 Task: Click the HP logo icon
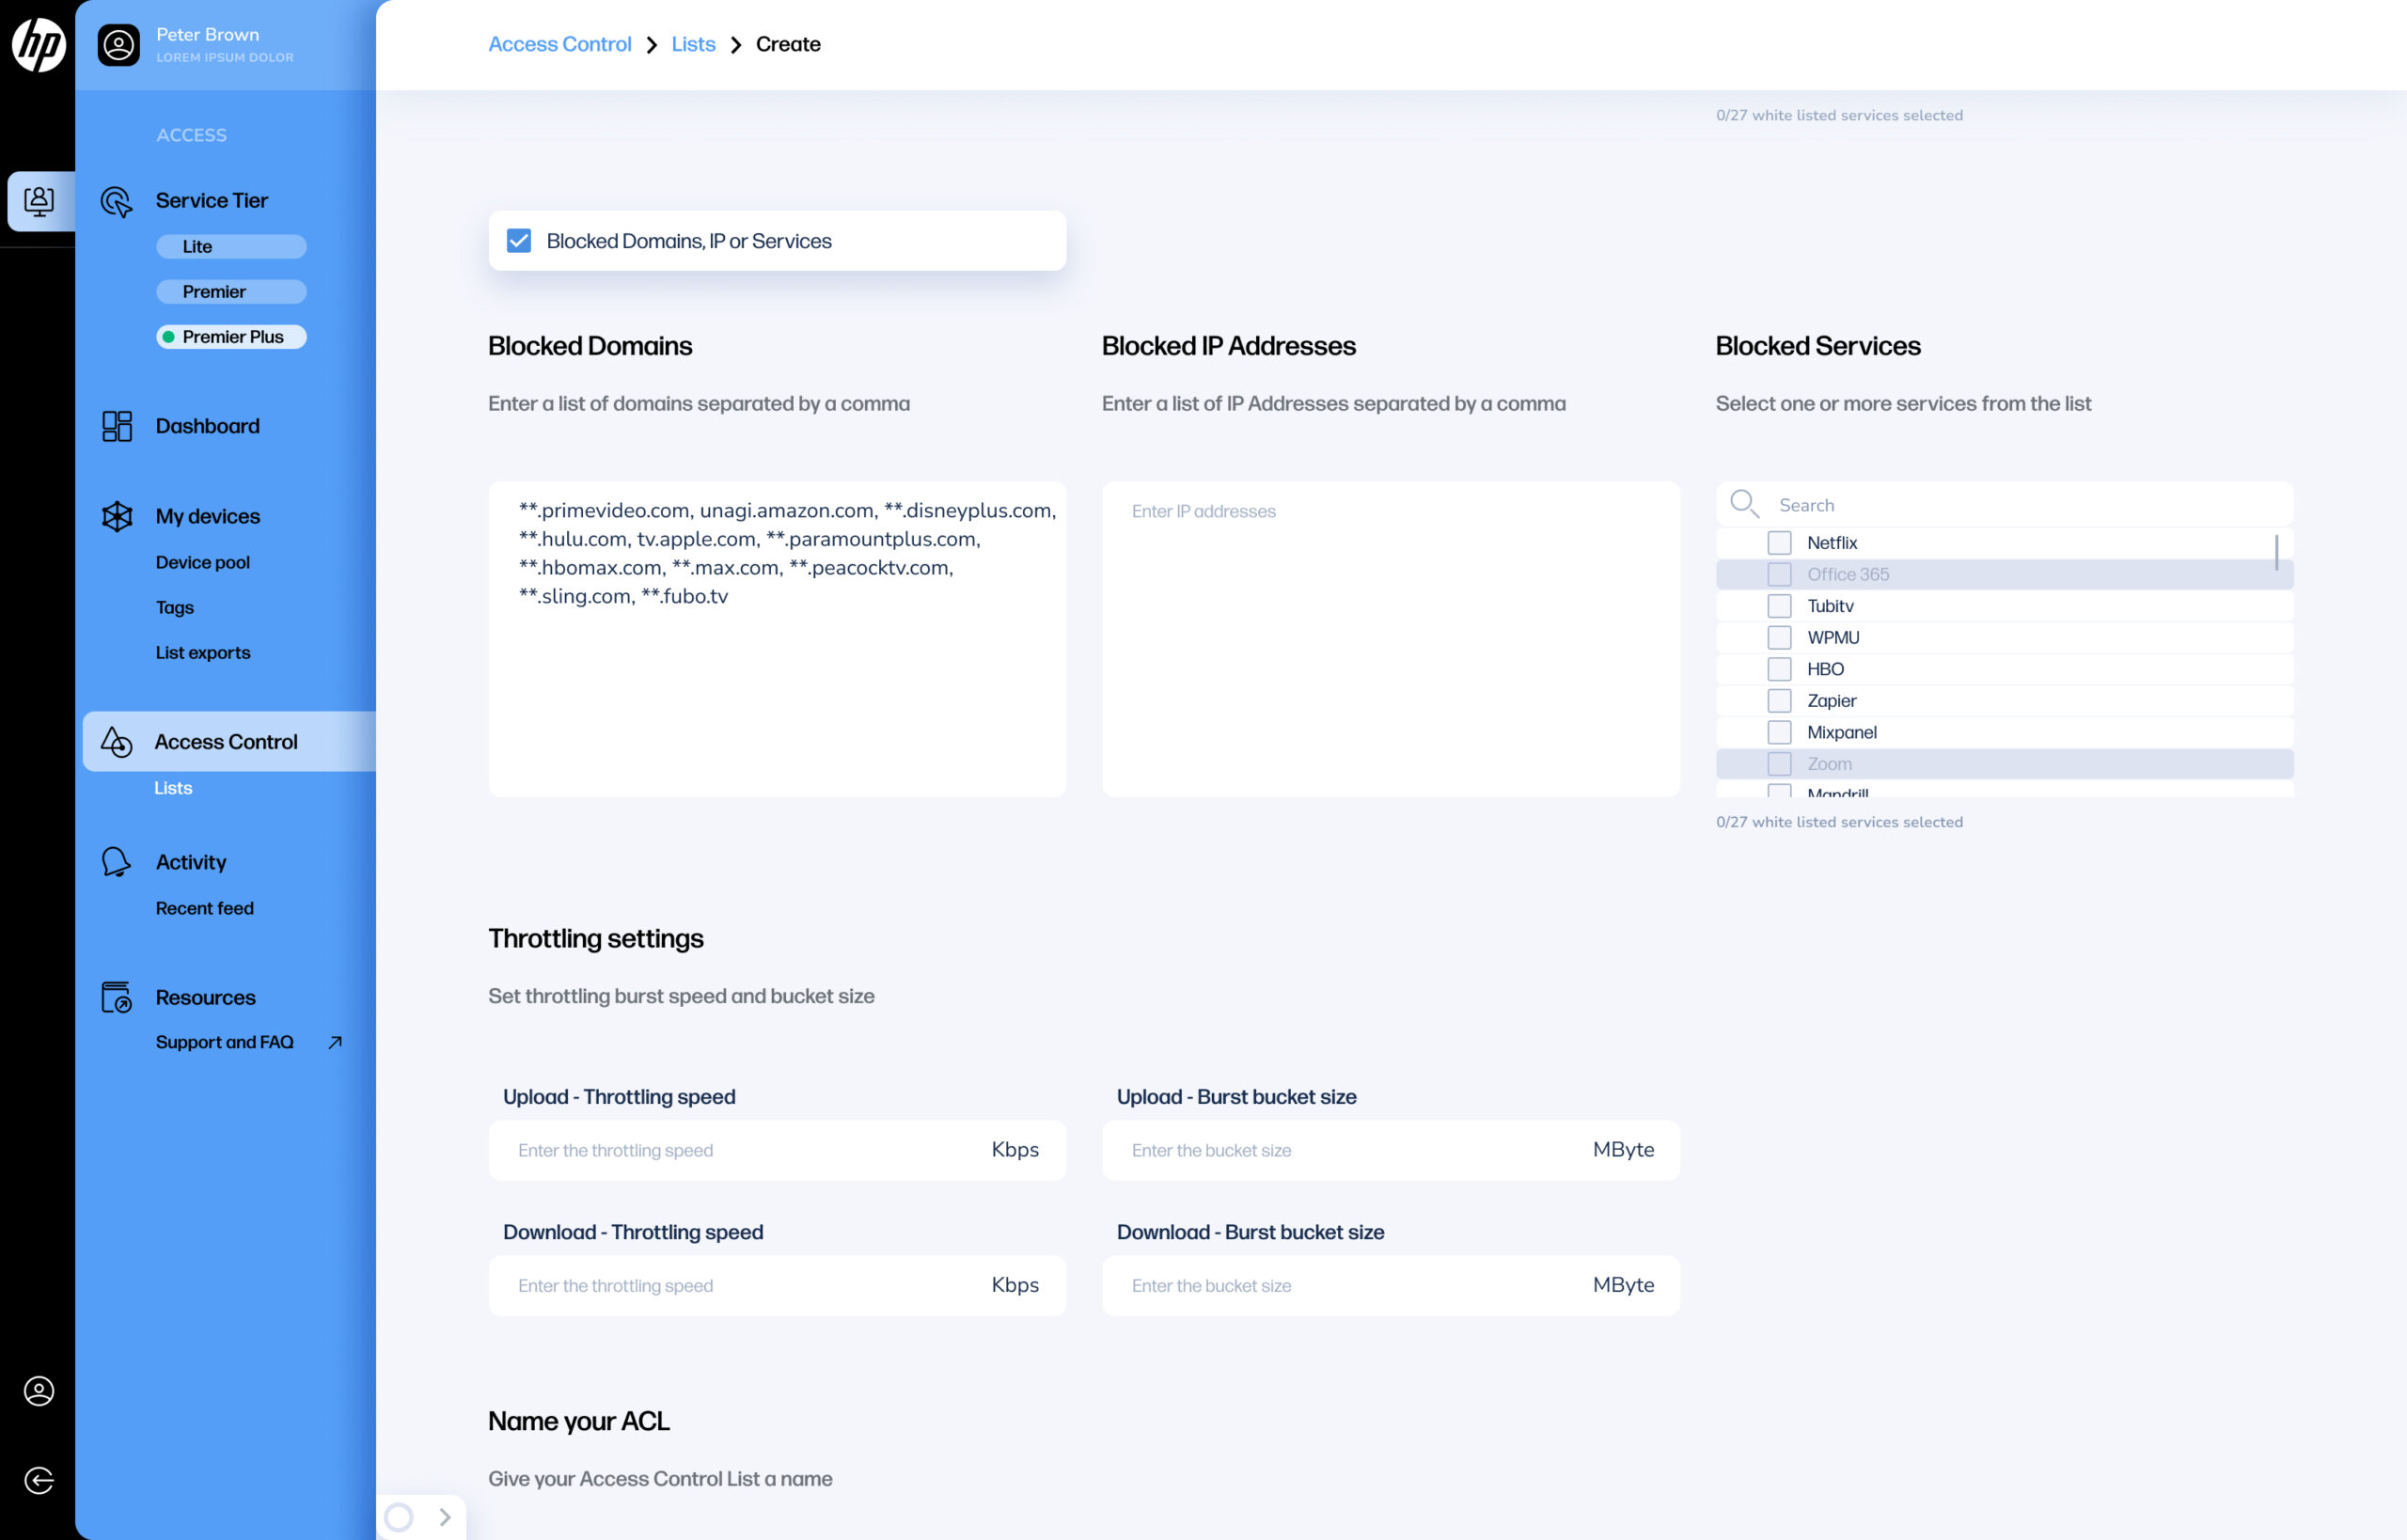pos(38,45)
